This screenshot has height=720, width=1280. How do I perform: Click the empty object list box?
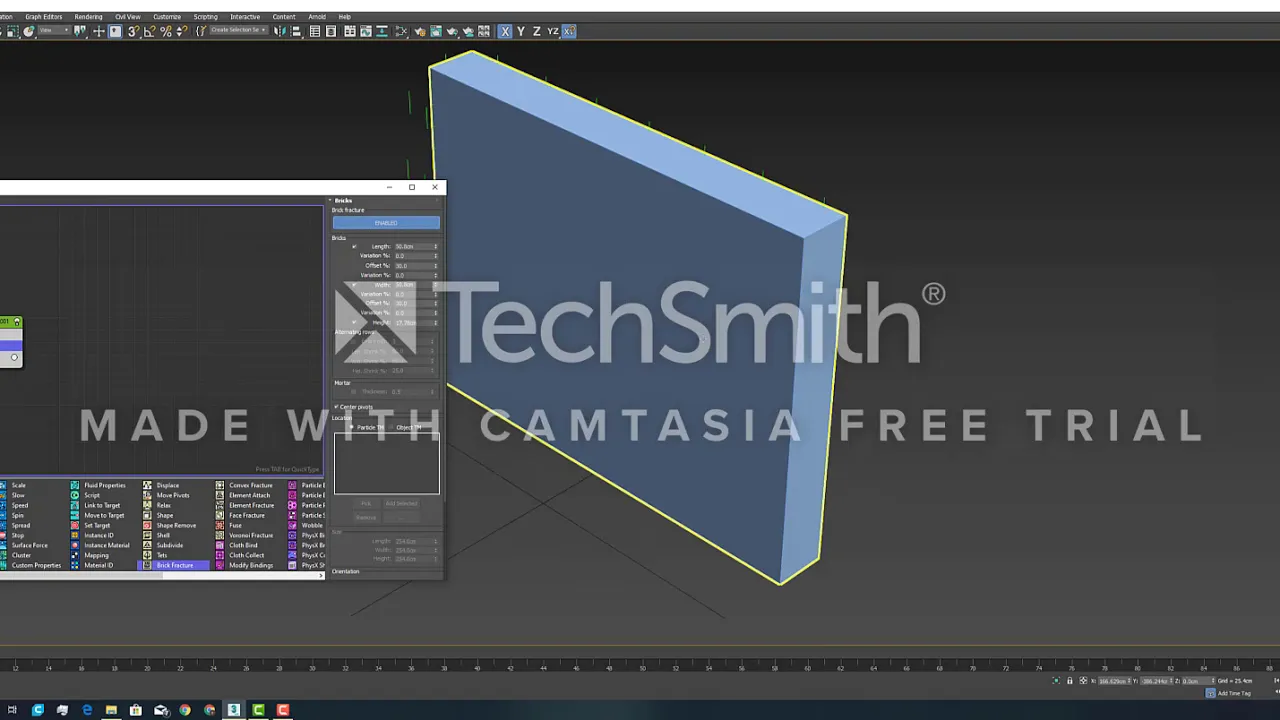[386, 464]
